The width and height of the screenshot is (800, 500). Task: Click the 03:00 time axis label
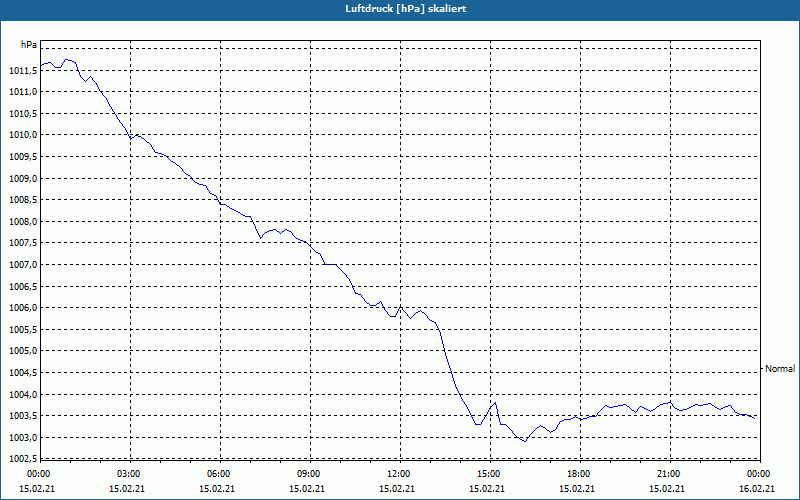coord(128,474)
